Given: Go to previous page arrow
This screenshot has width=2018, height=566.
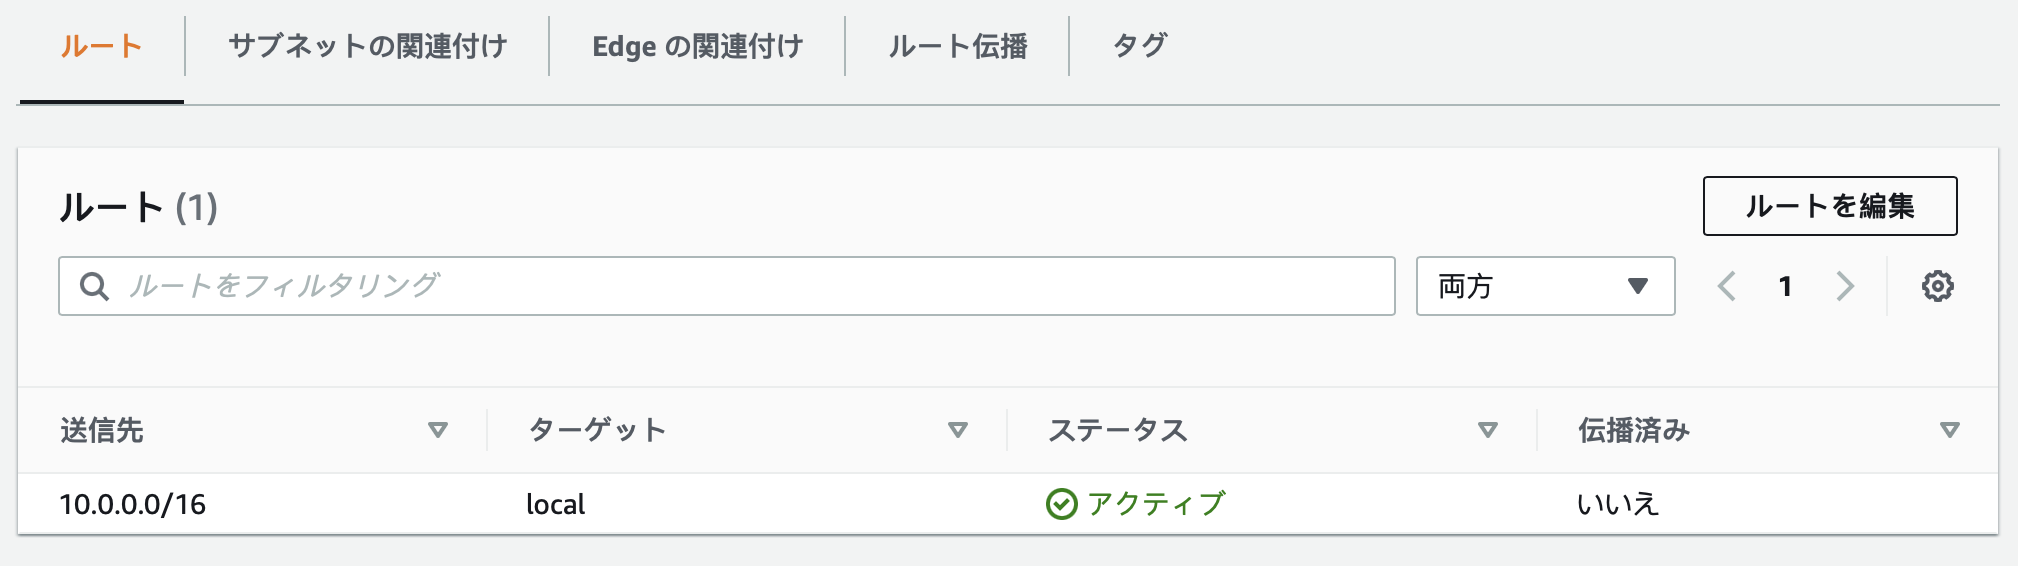Looking at the screenshot, I should 1727,286.
